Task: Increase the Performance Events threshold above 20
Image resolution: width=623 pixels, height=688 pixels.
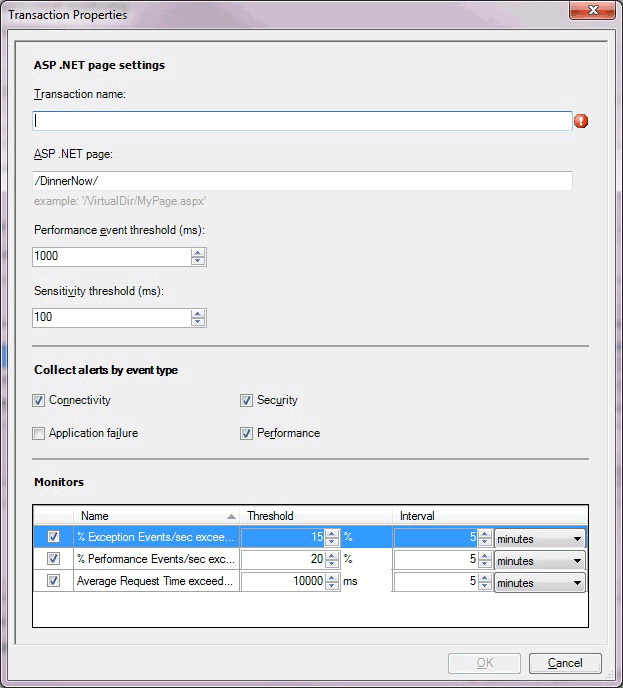Action: pos(332,555)
